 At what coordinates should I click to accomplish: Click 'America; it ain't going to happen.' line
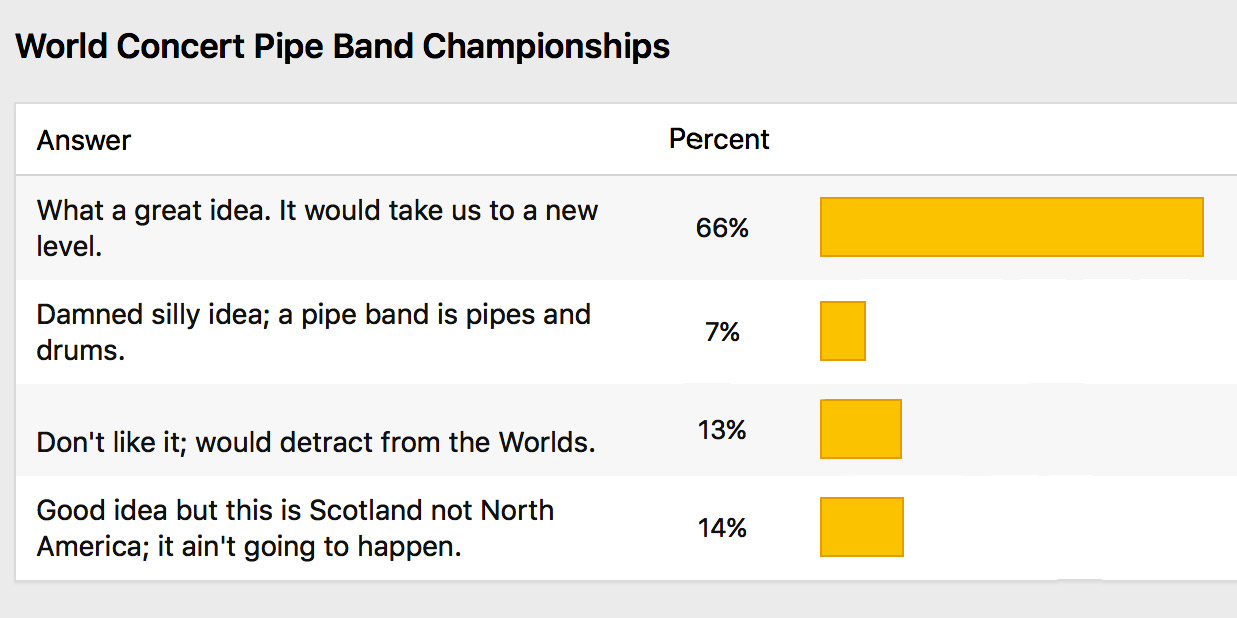pos(249,547)
